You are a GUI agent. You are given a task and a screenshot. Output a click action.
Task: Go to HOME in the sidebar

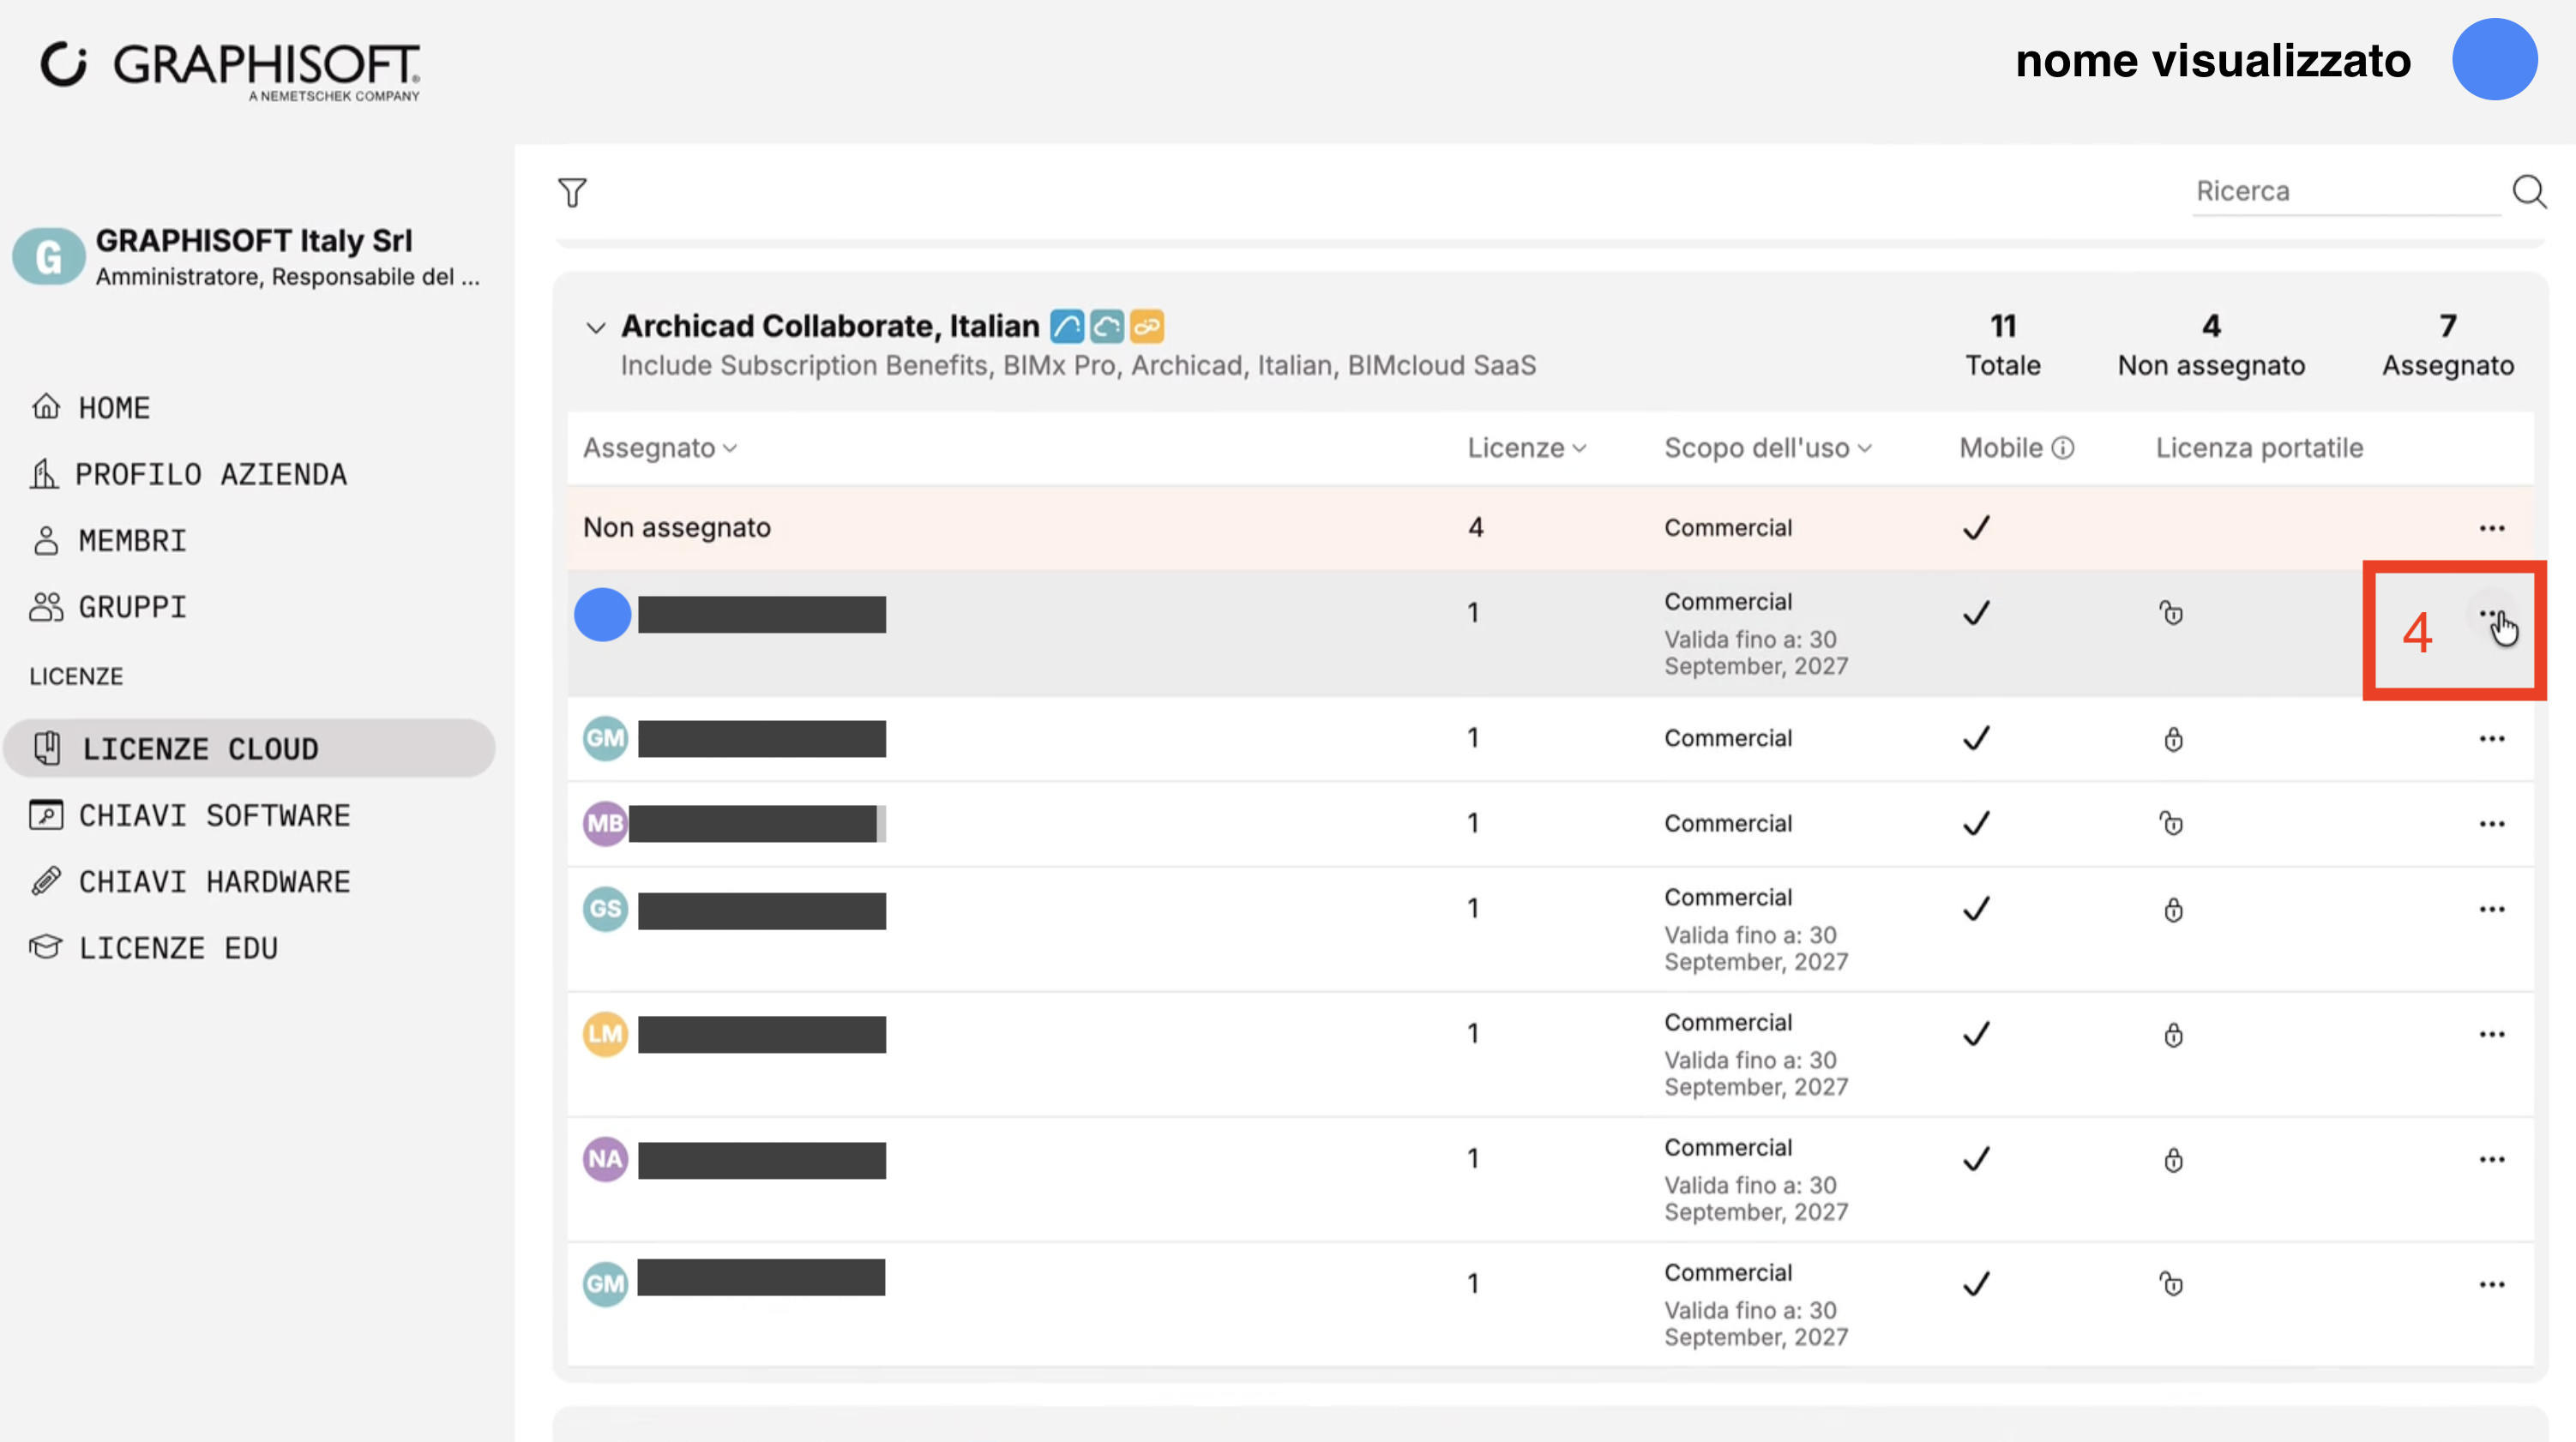[x=92, y=408]
